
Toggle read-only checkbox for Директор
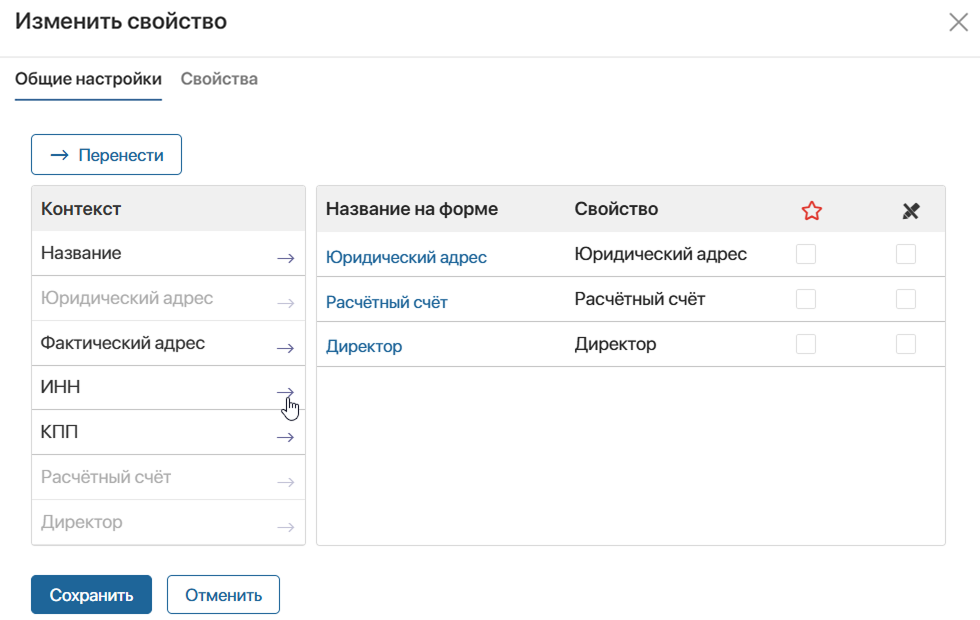click(x=906, y=344)
